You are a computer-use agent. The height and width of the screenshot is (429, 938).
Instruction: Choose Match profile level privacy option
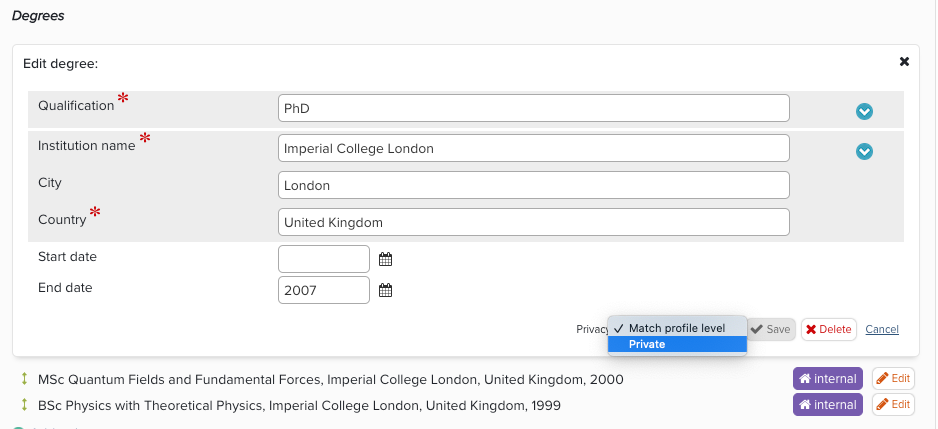point(677,328)
